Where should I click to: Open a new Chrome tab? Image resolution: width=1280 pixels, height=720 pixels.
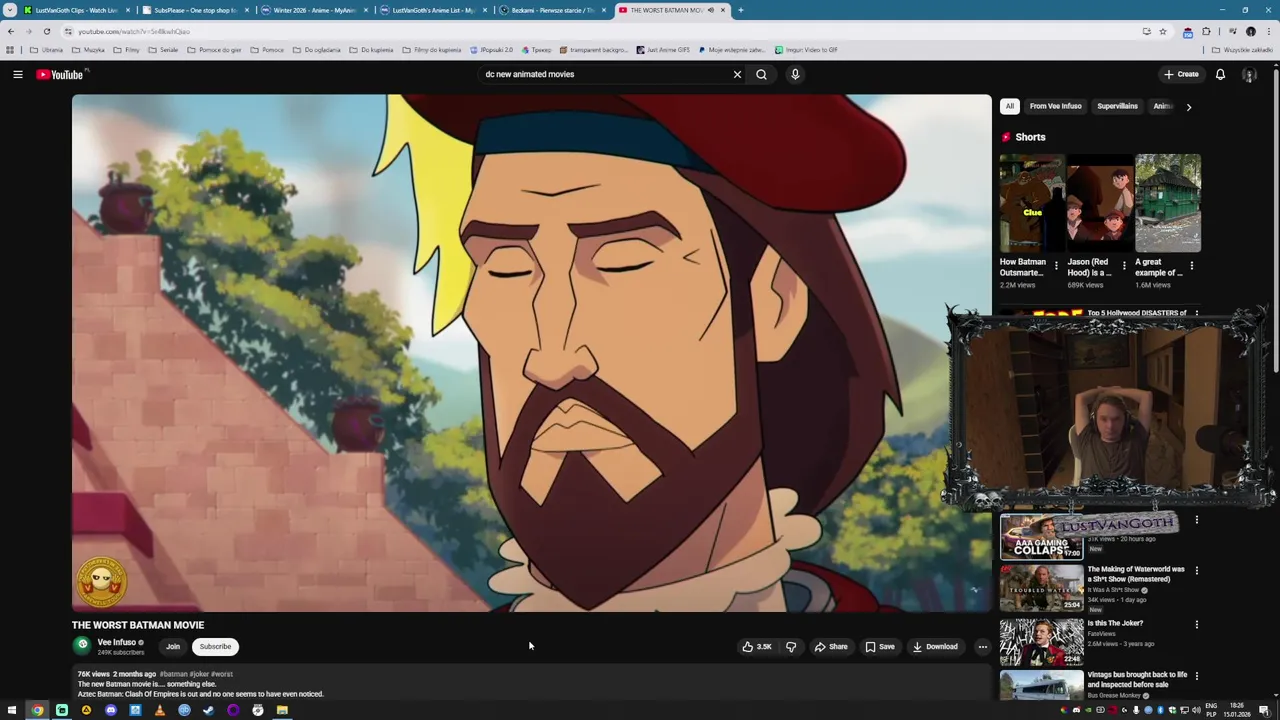740,10
